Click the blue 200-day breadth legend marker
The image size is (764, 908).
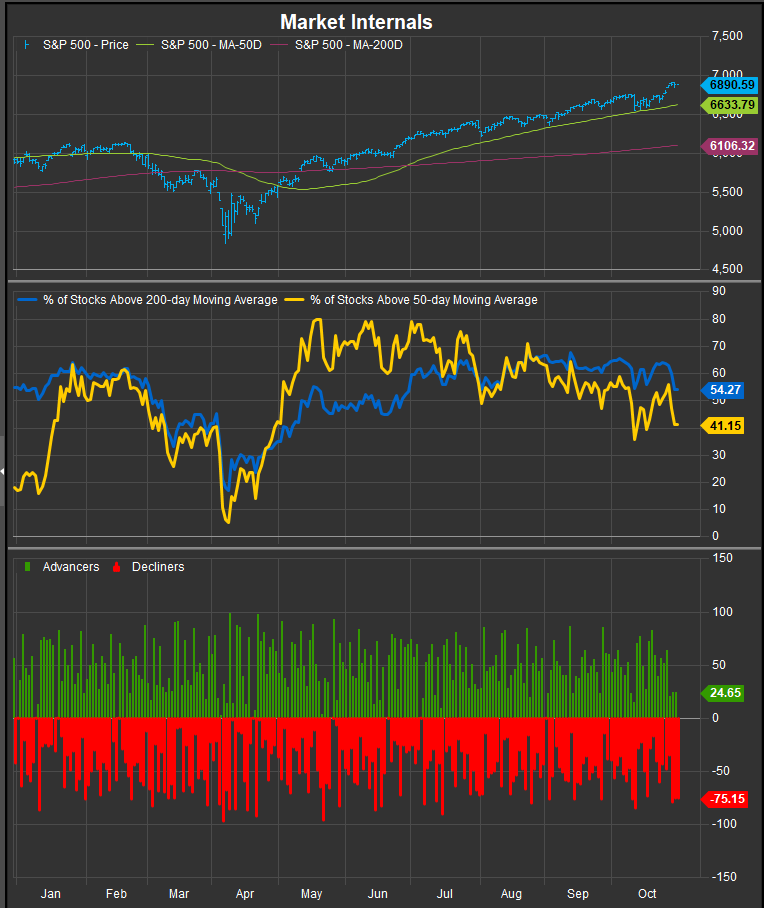pos(25,299)
